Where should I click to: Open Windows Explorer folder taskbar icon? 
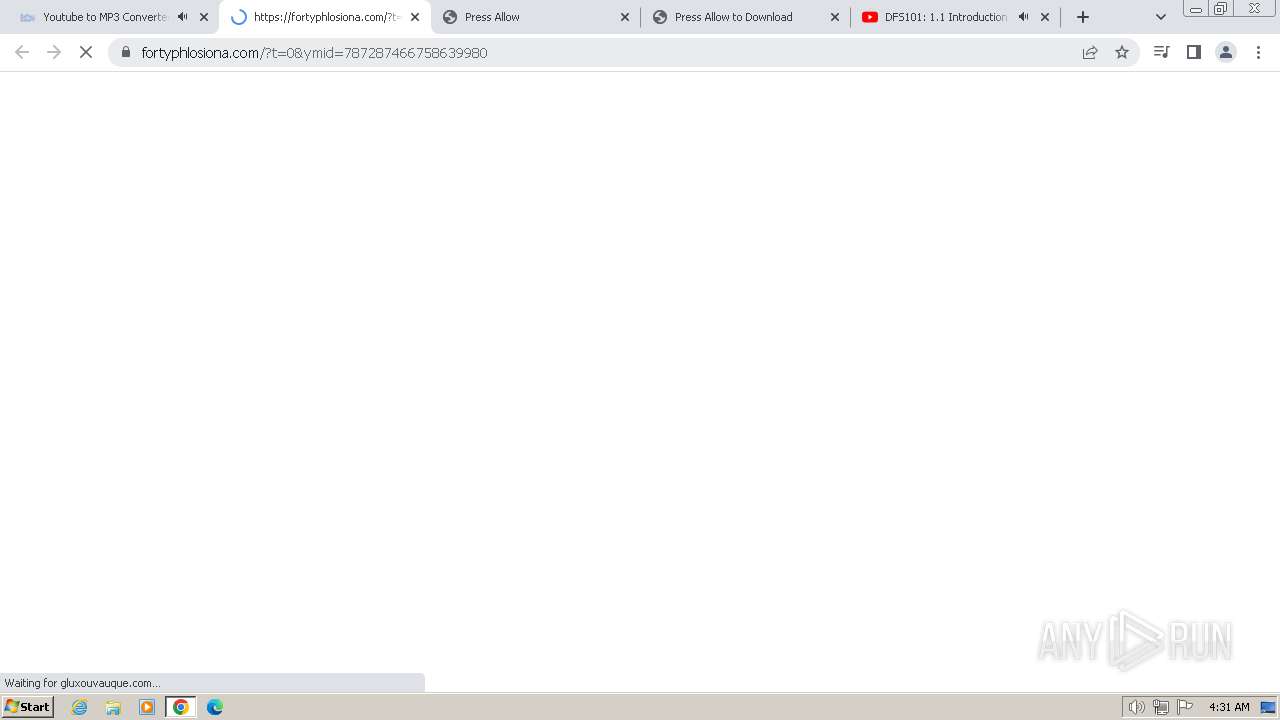(113, 707)
